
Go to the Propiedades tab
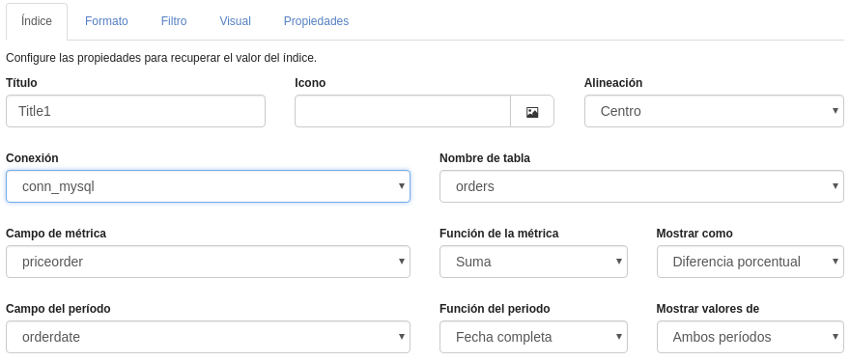(x=317, y=21)
